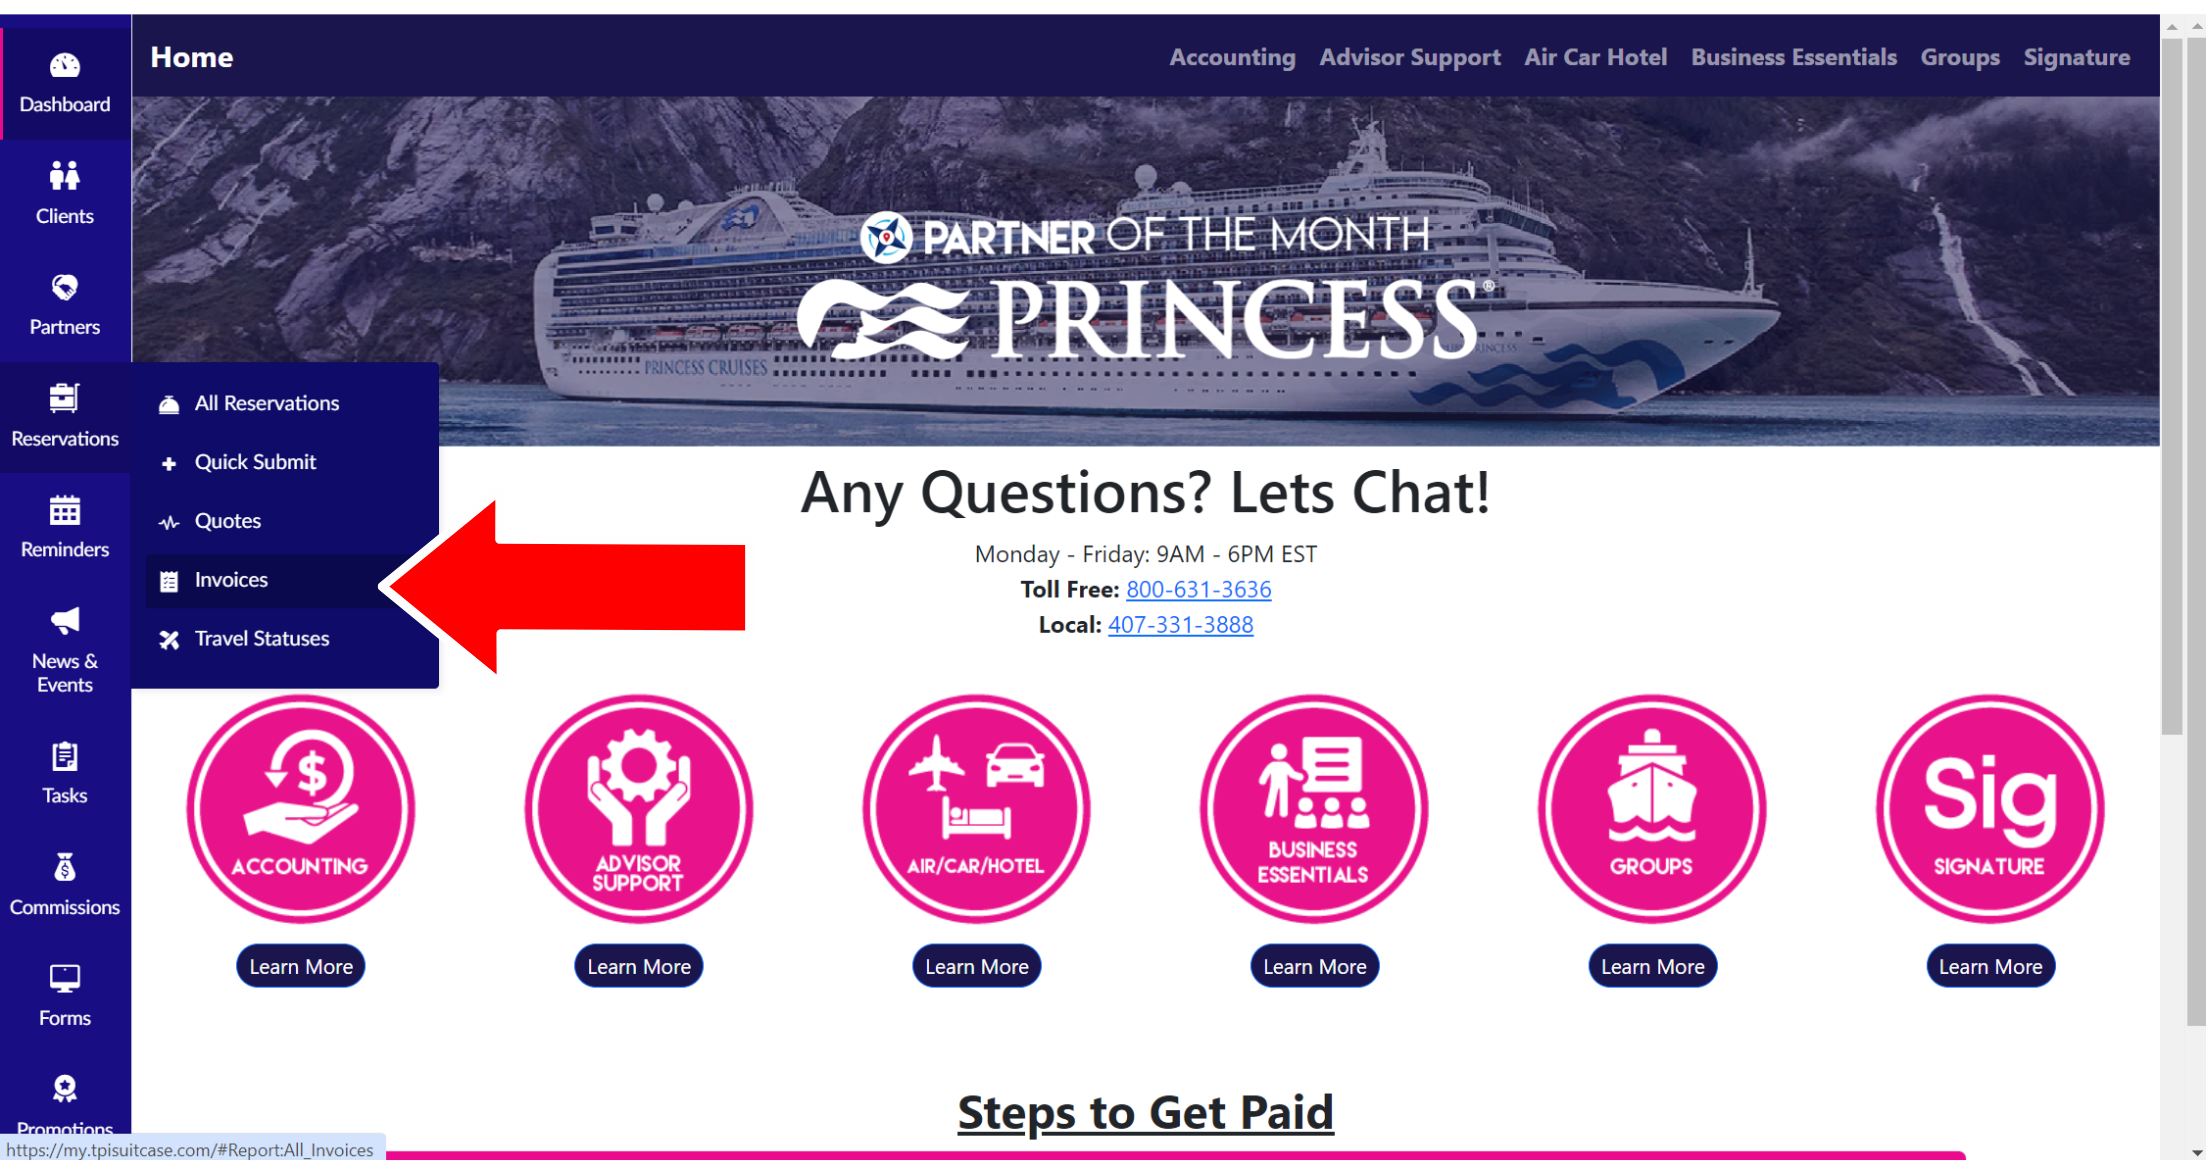Viewport: 2206px width, 1174px height.
Task: Open the Tasks clipboard icon
Action: click(65, 757)
